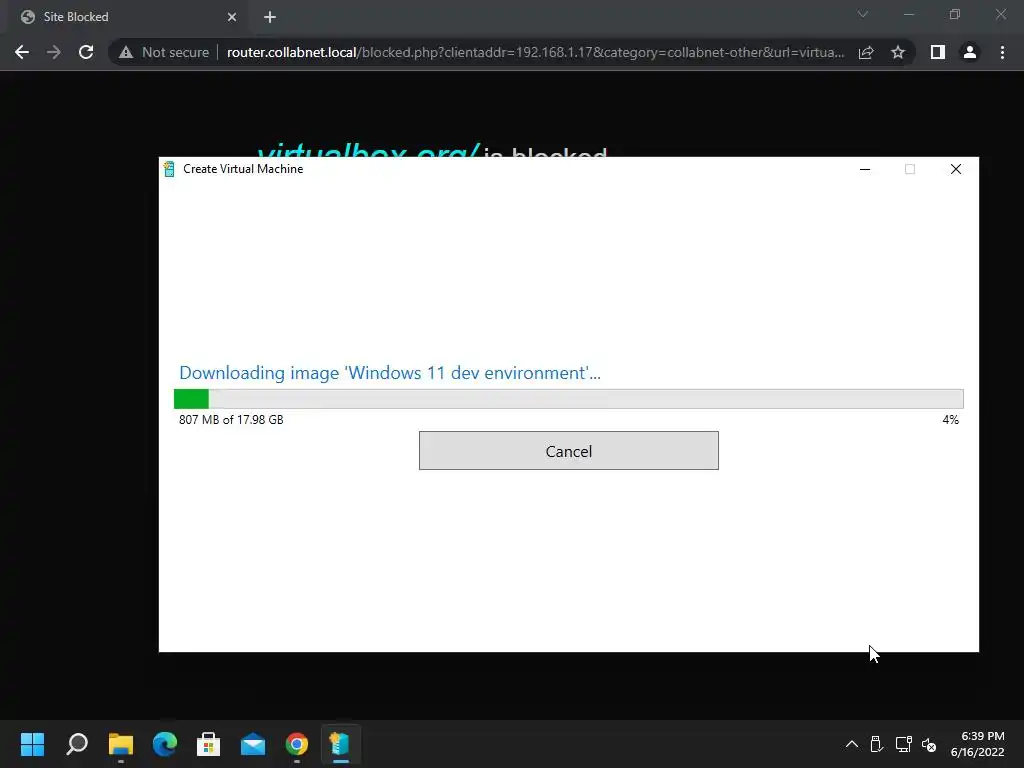Click the Create Virtual Machine title icon
1024x768 pixels.
(169, 169)
